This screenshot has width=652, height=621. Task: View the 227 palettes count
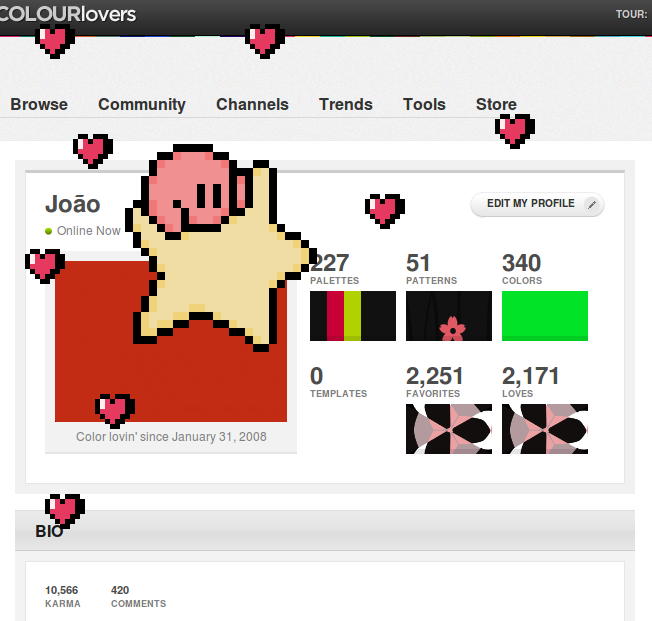[x=330, y=262]
